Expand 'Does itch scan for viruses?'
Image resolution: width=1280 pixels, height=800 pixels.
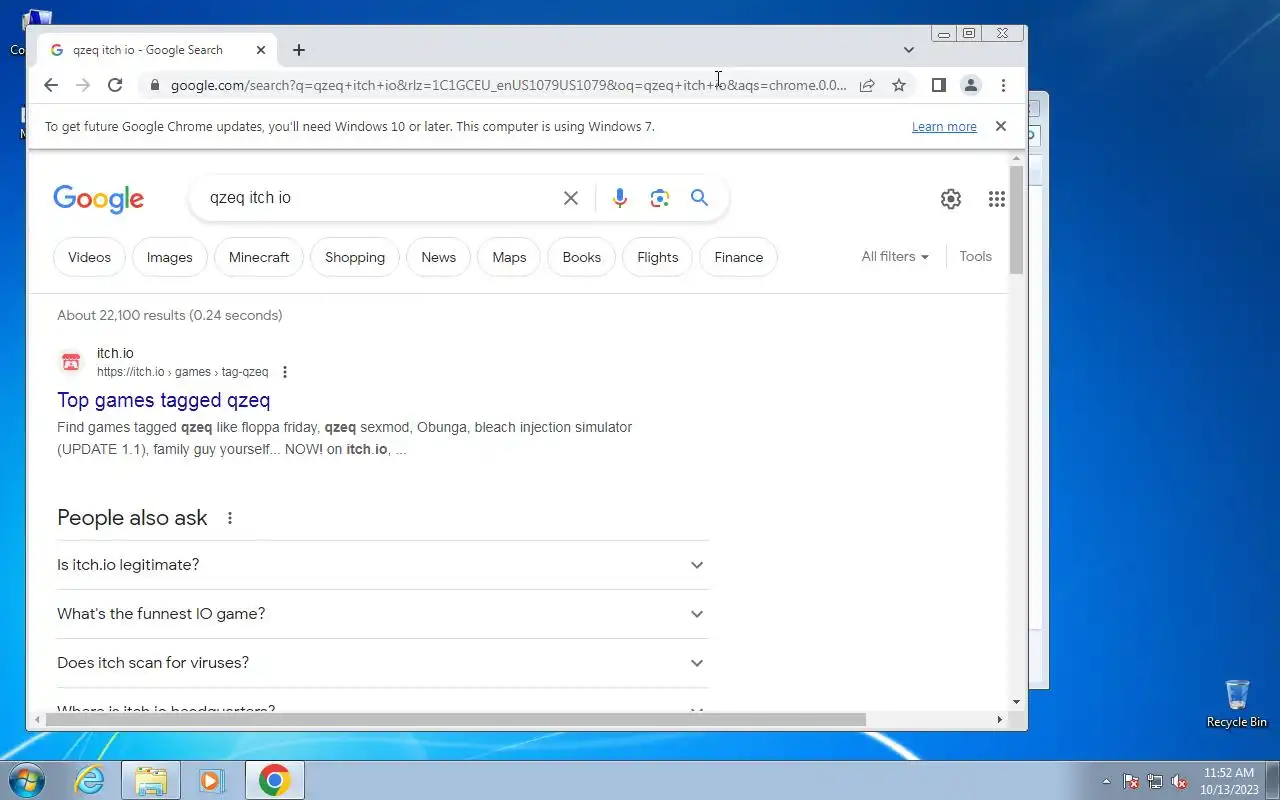click(382, 663)
